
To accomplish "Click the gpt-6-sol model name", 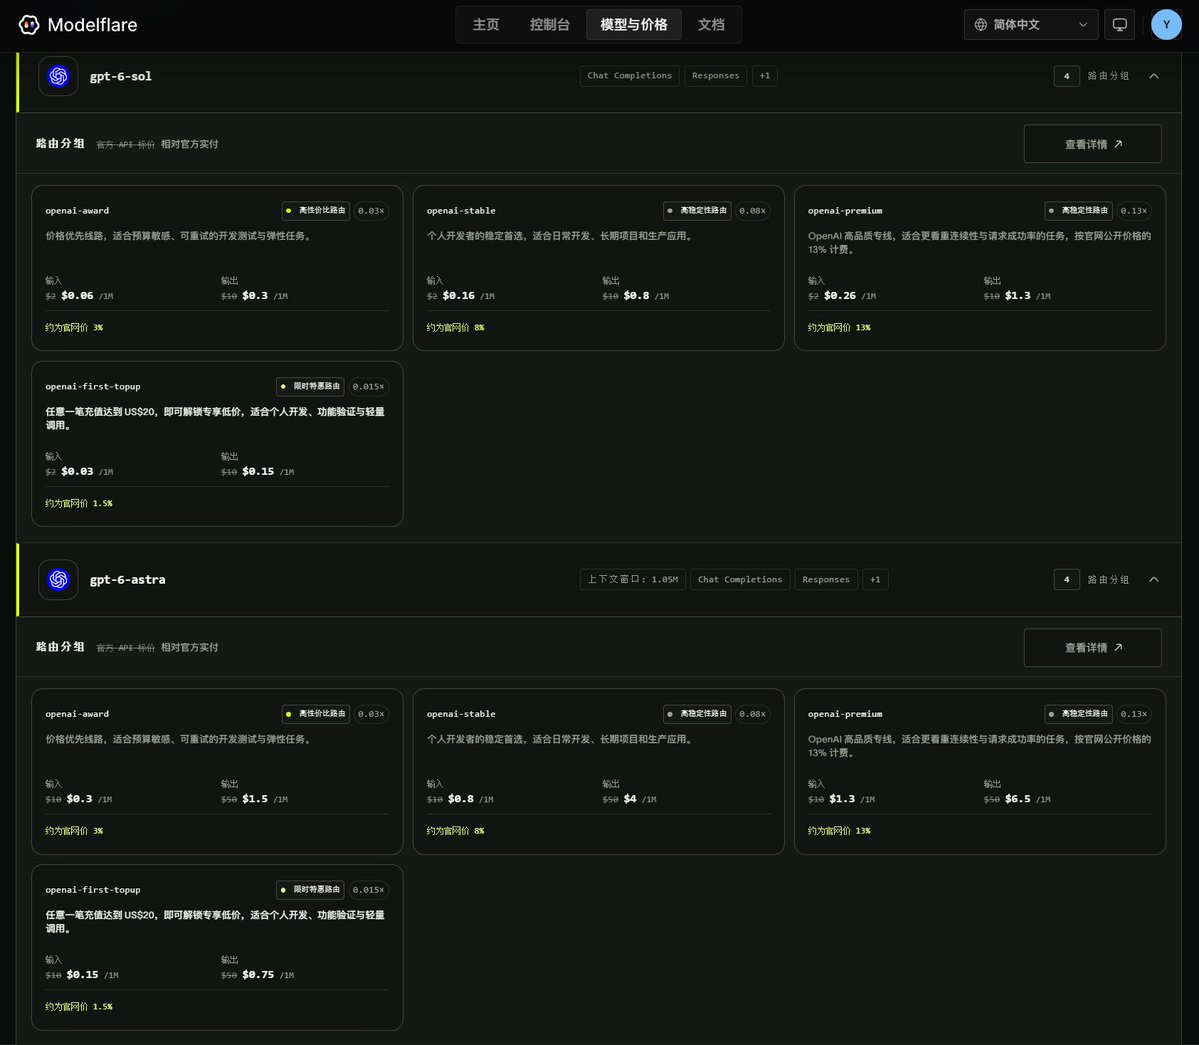I will coord(121,76).
